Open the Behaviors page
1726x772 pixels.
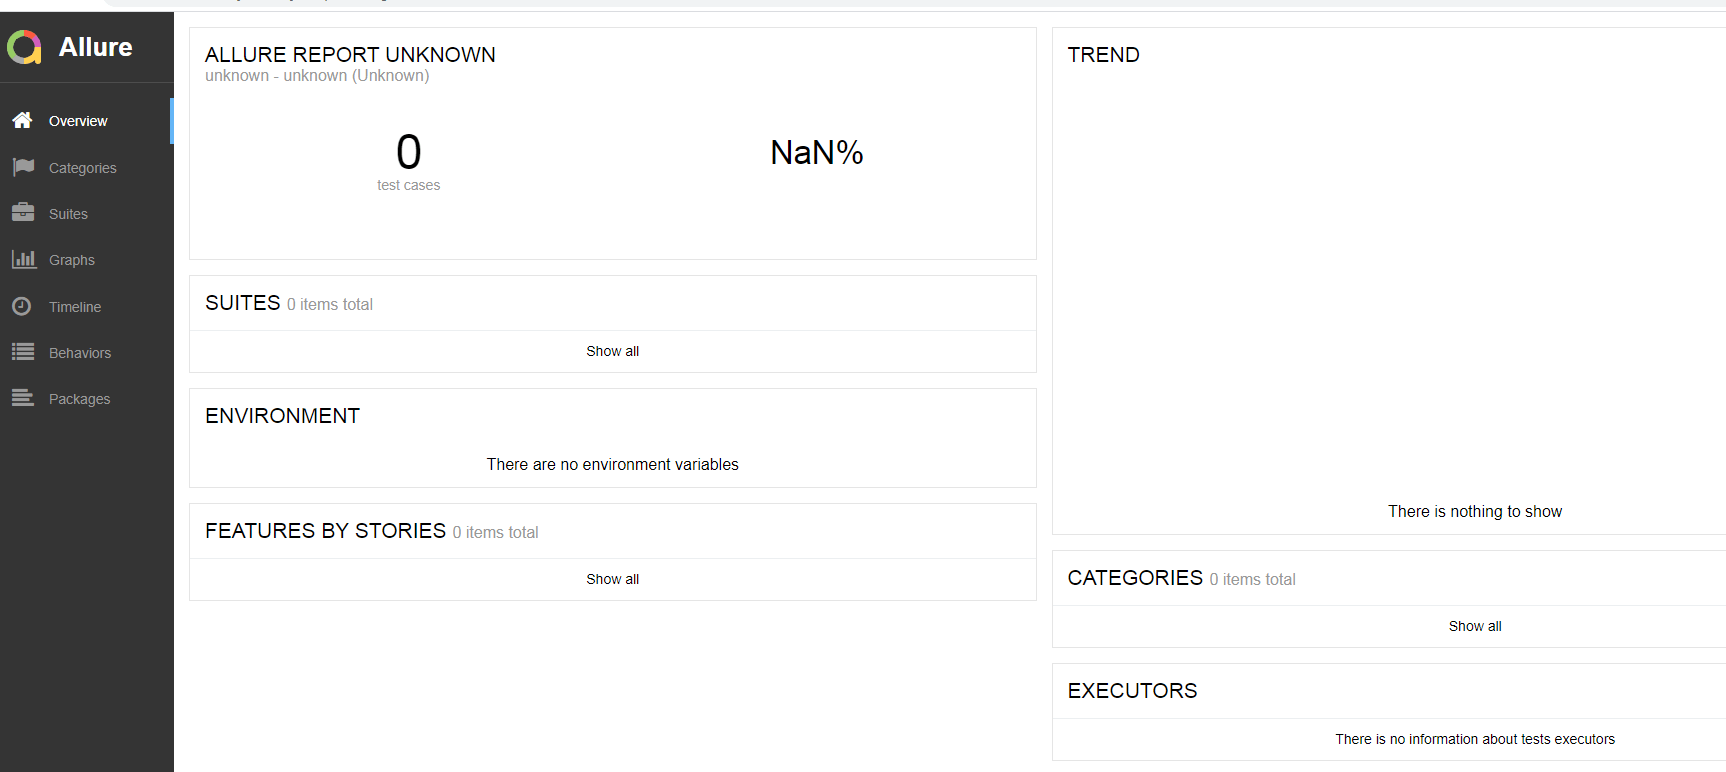pyautogui.click(x=87, y=353)
